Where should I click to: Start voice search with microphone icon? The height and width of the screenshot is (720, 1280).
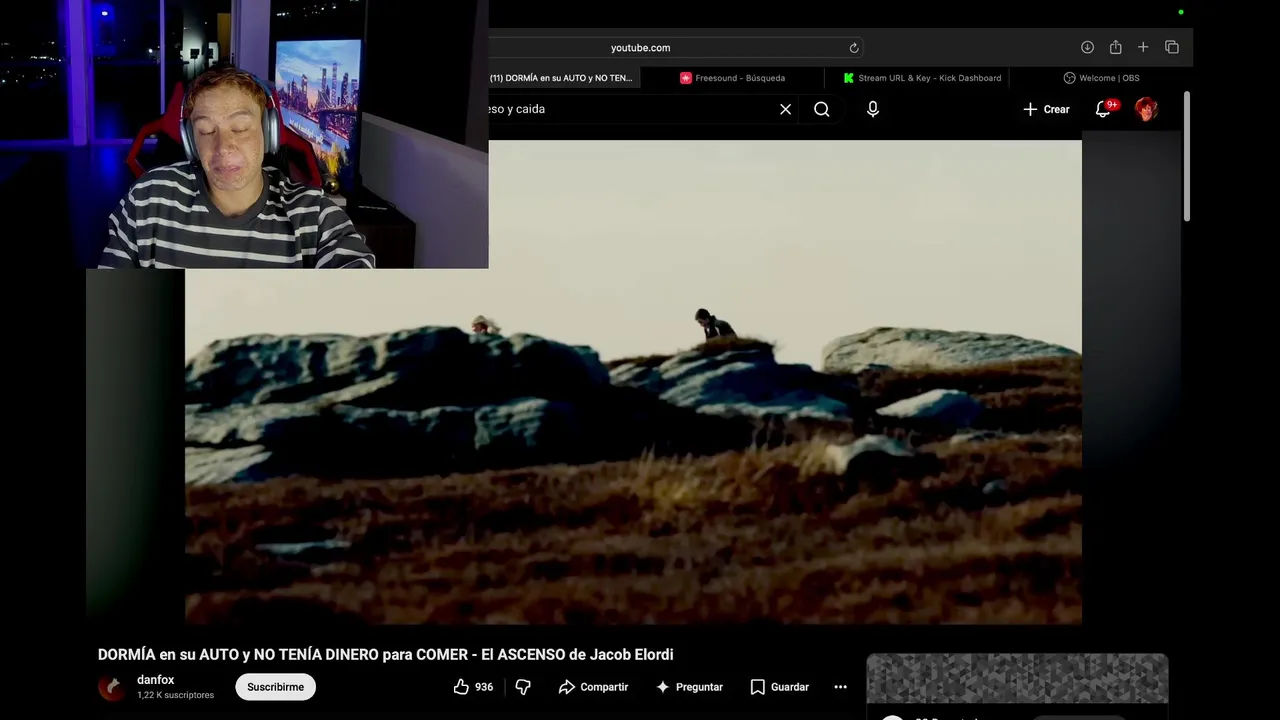pyautogui.click(x=873, y=109)
